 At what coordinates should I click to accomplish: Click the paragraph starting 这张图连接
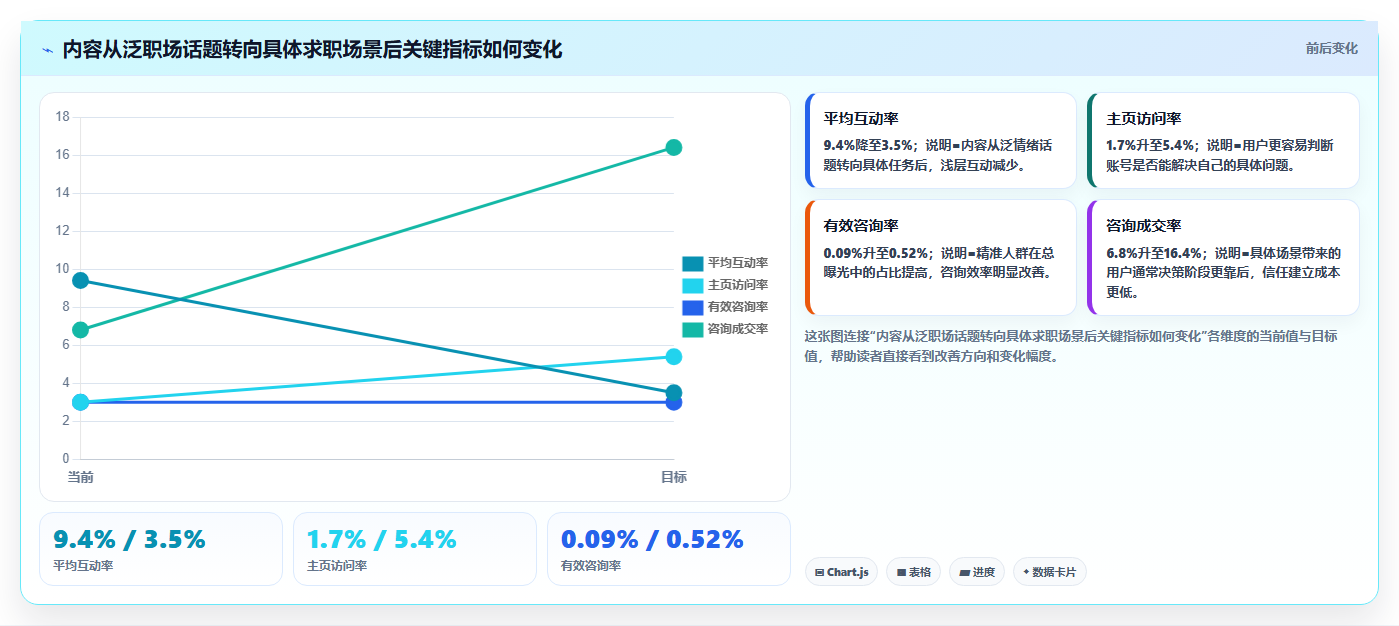(1070, 346)
